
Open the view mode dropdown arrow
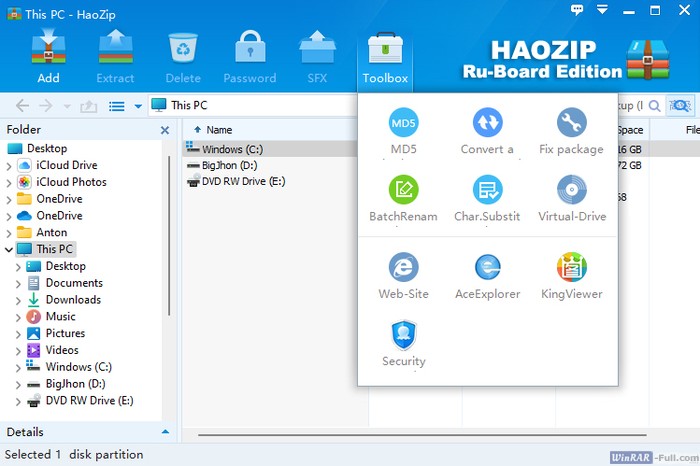[x=138, y=105]
